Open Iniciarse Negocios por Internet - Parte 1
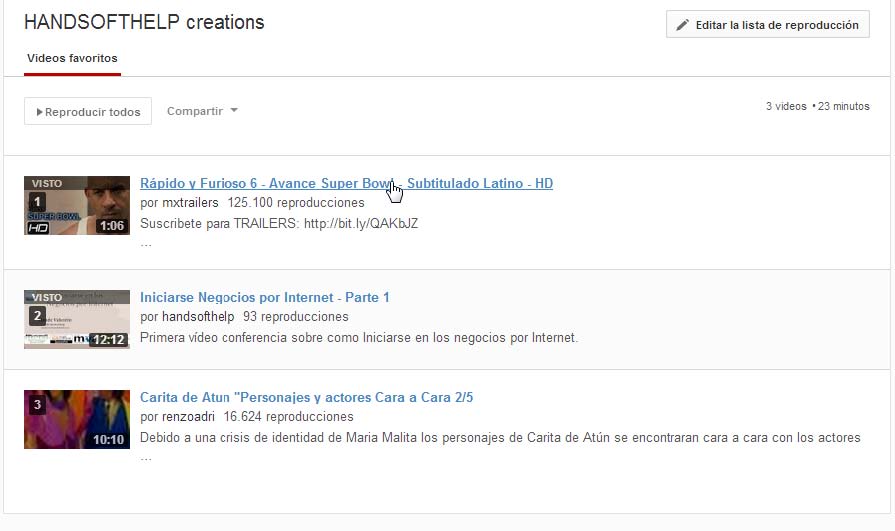Screen dimensions: 895x531 coord(265,297)
